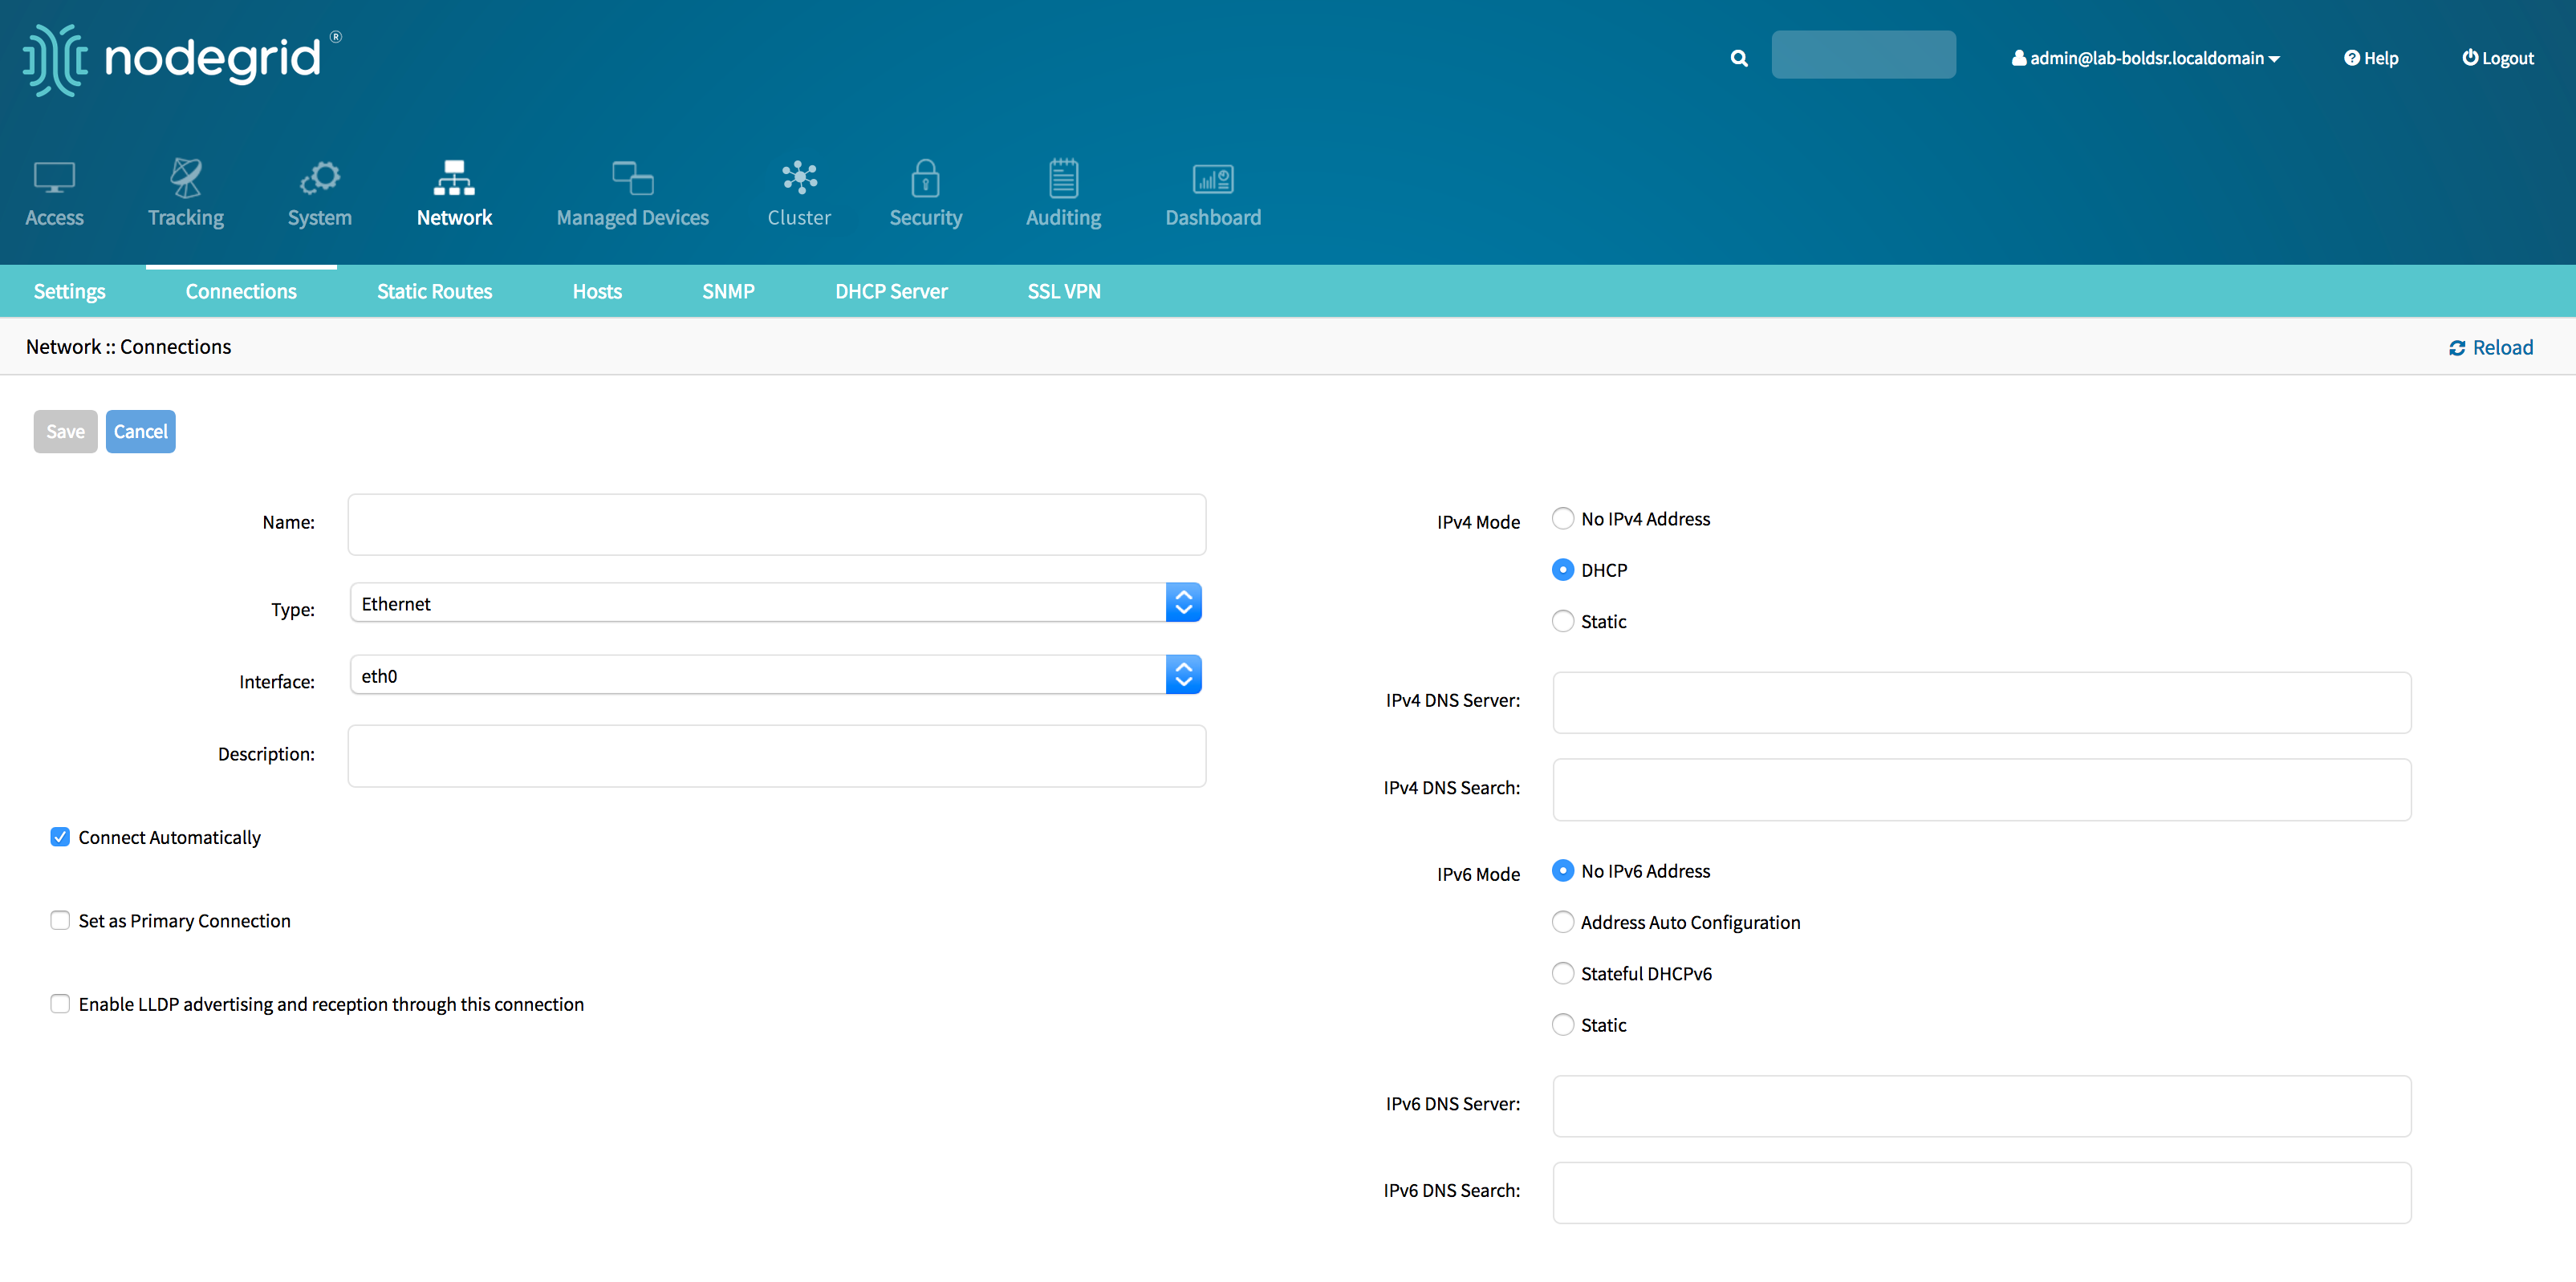Open the Auditing notepad icon

point(1063,178)
